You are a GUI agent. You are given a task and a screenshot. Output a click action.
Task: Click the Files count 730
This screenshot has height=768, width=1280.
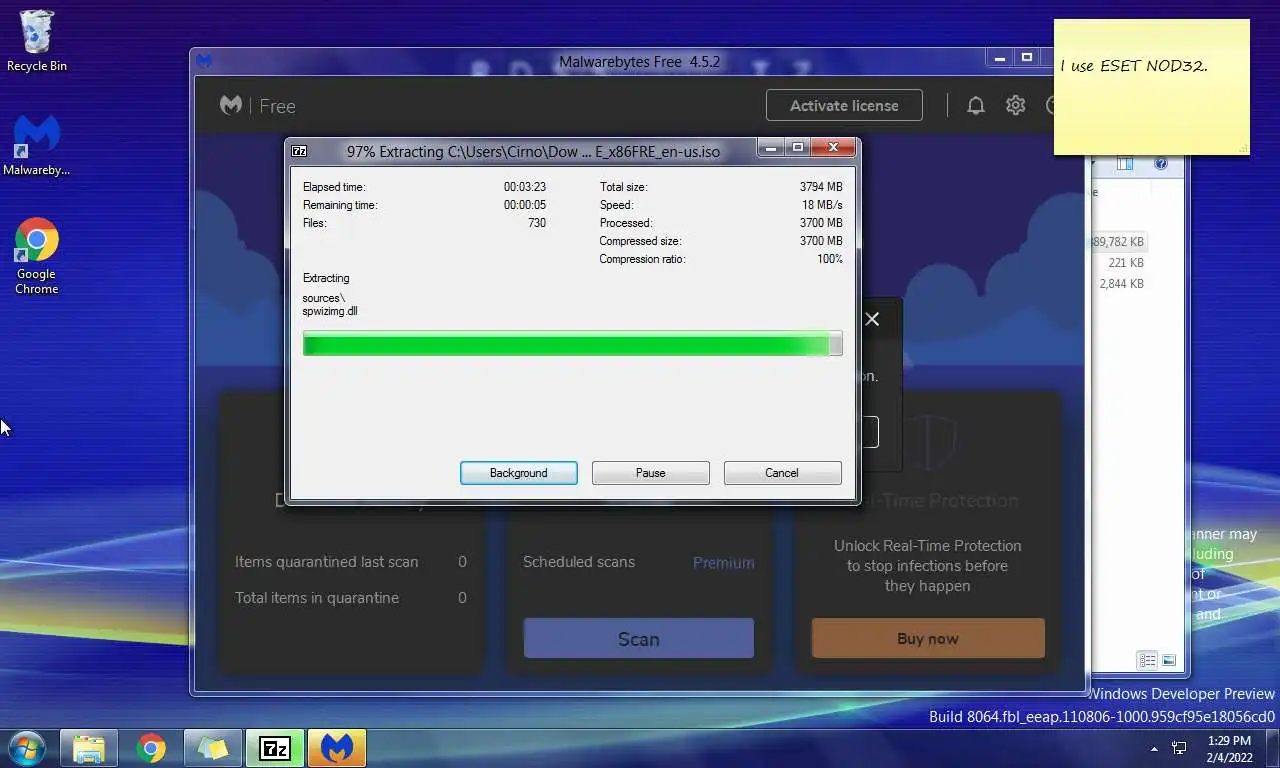[537, 223]
